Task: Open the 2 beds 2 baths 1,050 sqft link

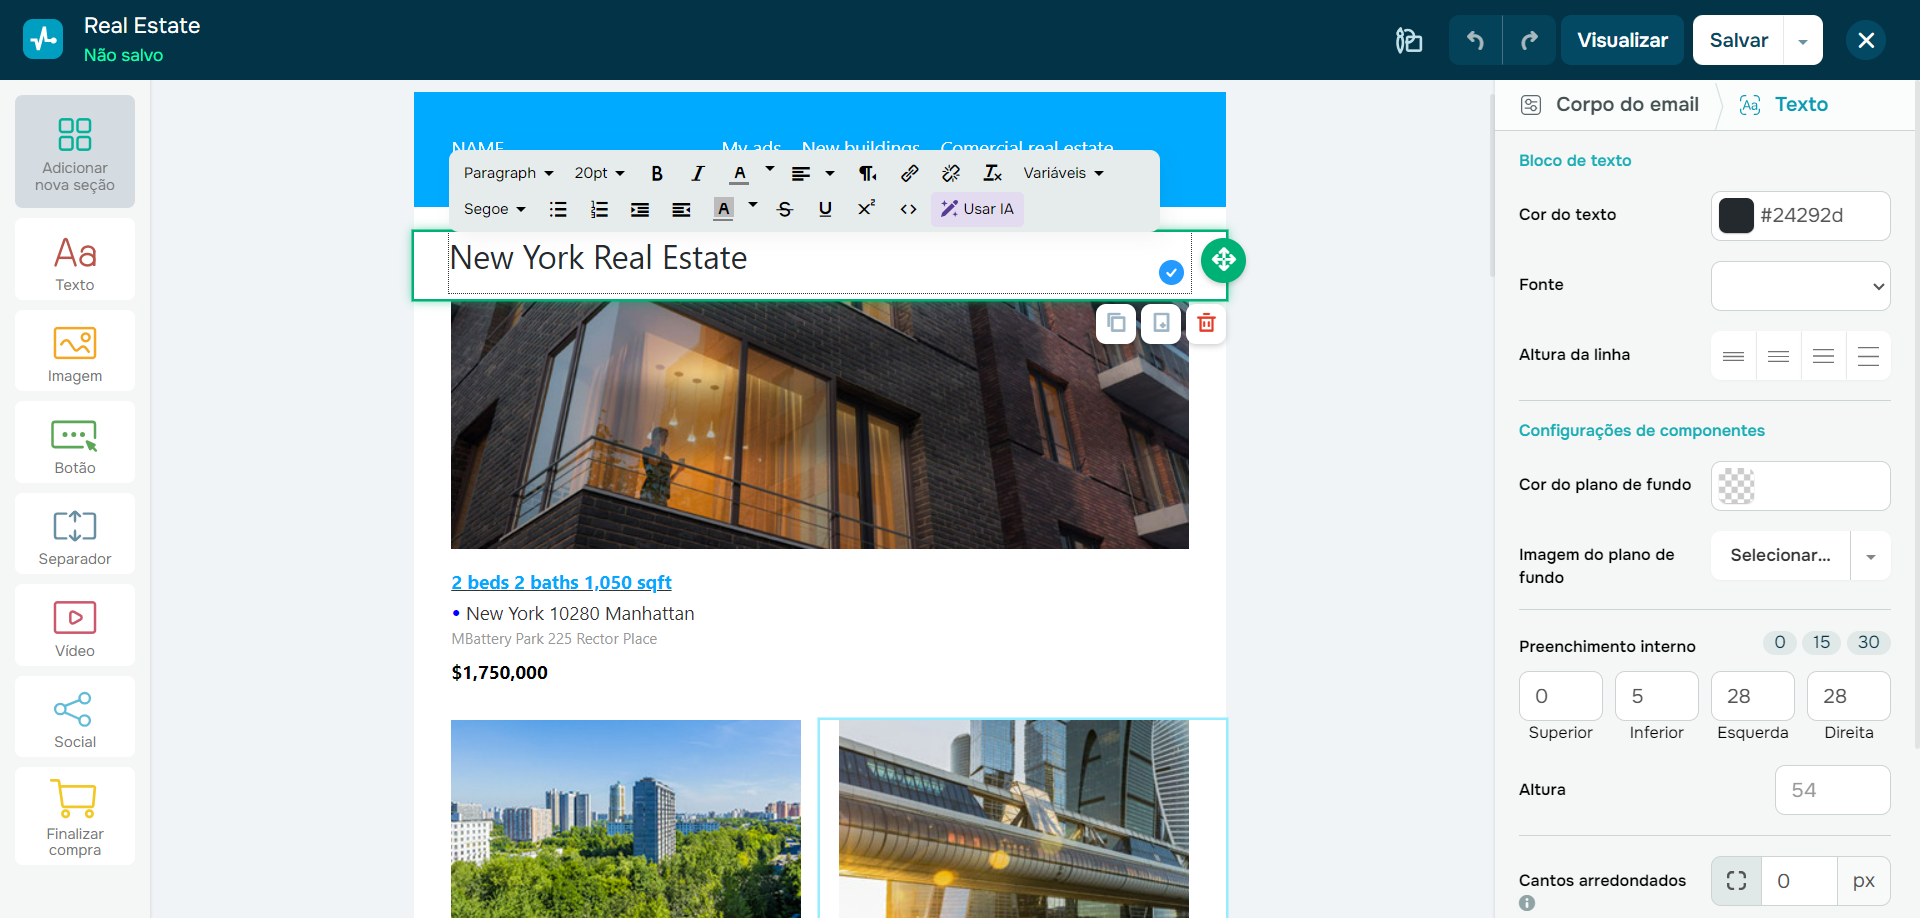Action: coord(561,582)
